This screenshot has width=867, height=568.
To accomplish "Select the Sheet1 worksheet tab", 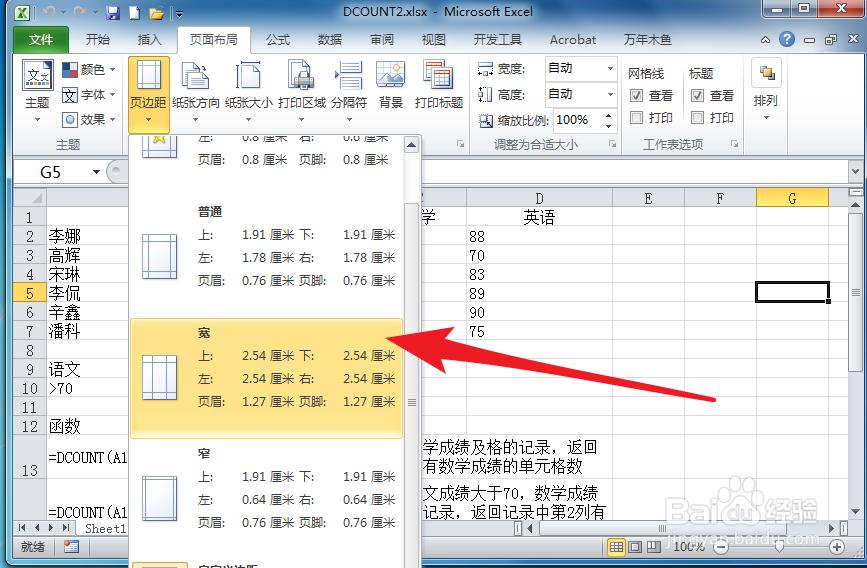I will click(x=106, y=528).
